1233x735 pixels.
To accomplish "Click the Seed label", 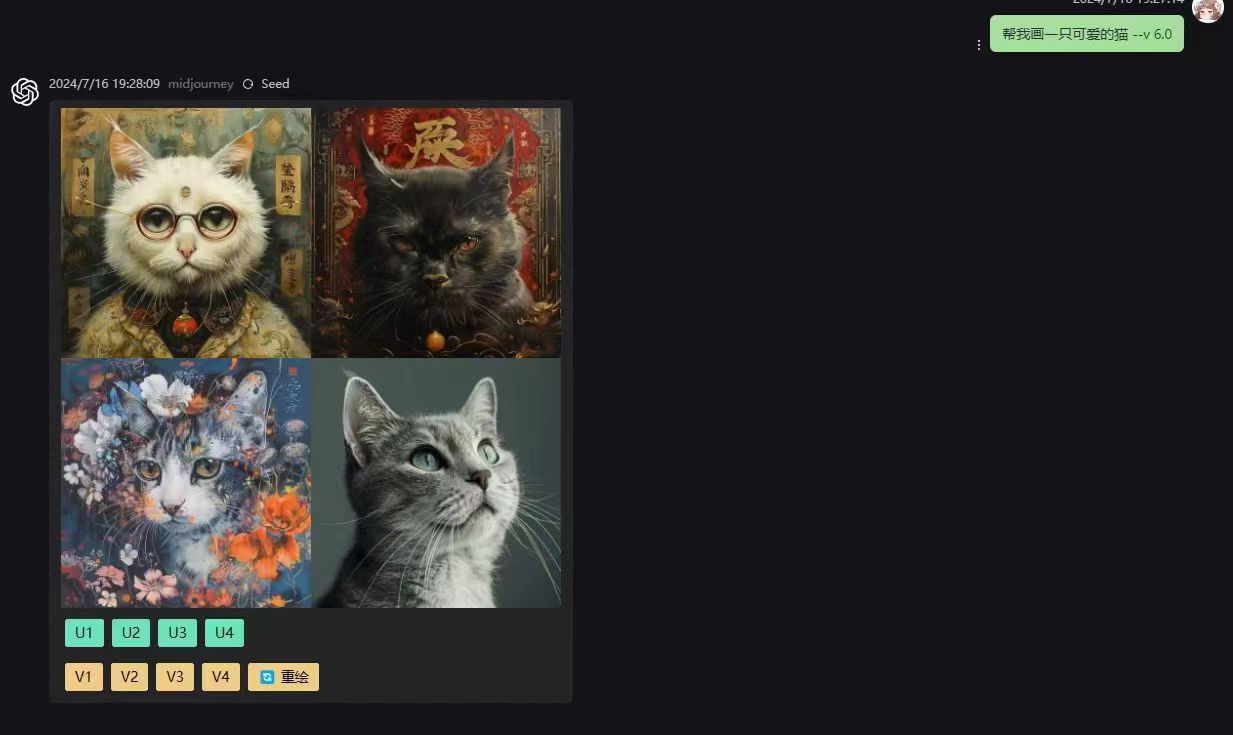I will 275,84.
